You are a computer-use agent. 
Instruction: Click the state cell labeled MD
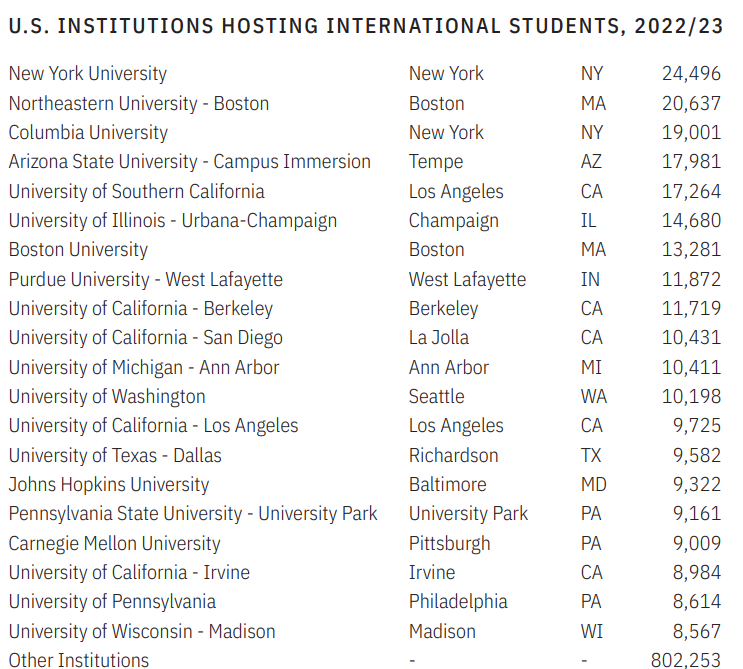pyautogui.click(x=594, y=485)
